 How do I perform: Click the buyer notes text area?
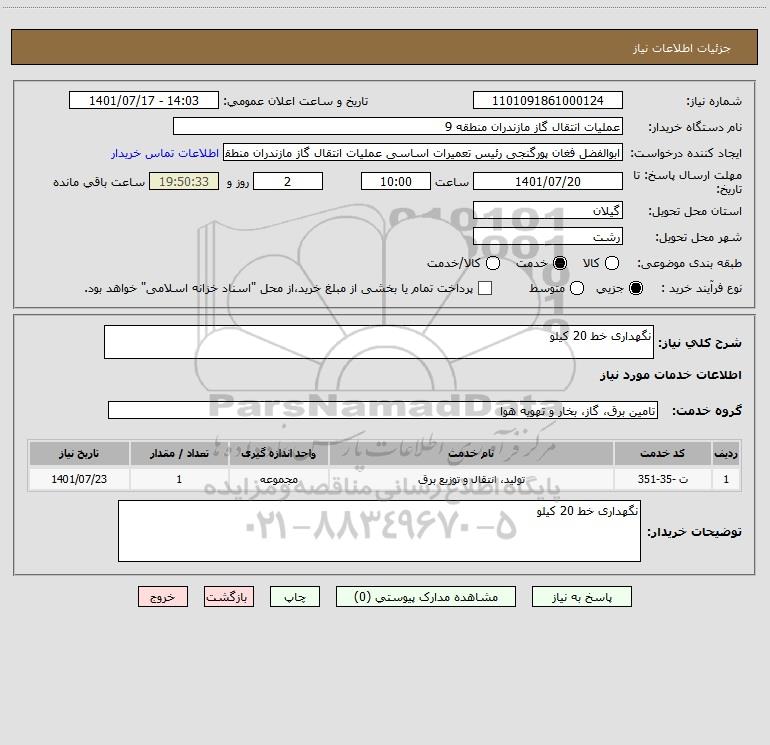(x=379, y=531)
